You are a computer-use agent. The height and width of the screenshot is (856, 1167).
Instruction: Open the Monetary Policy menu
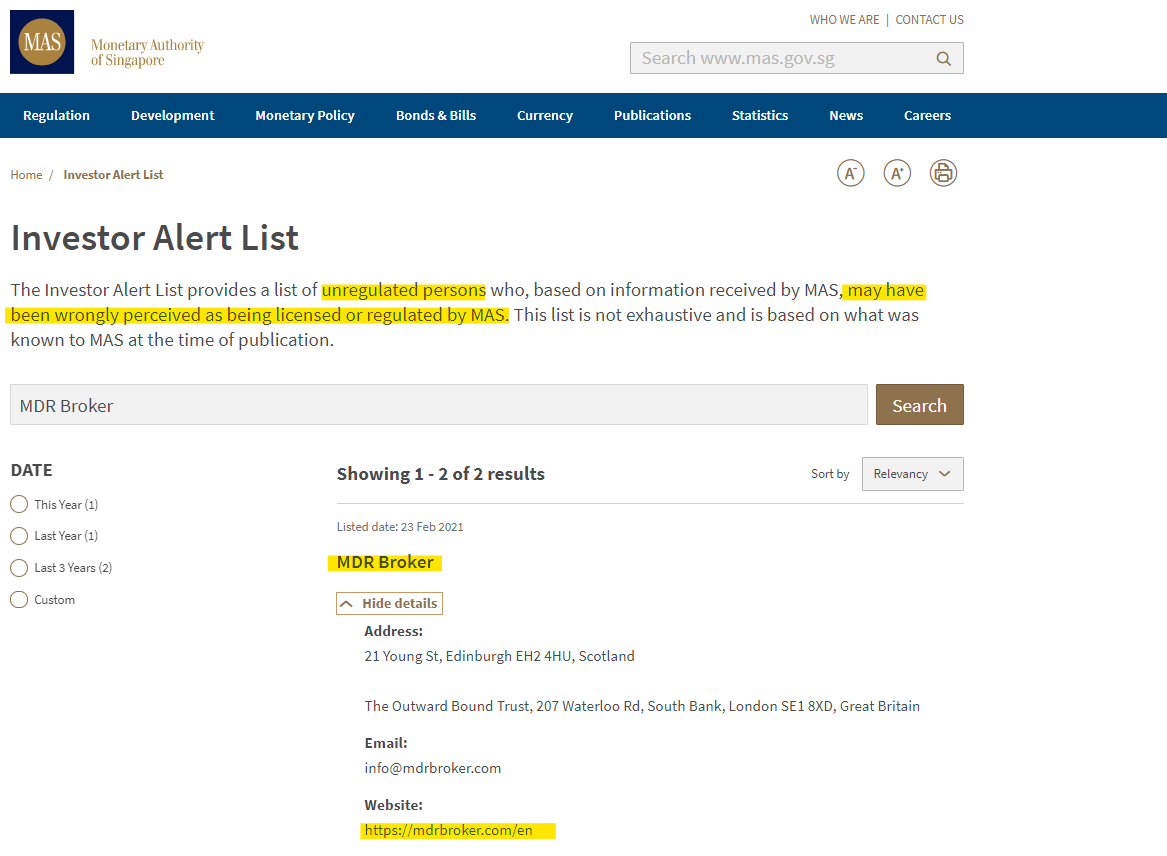tap(305, 115)
